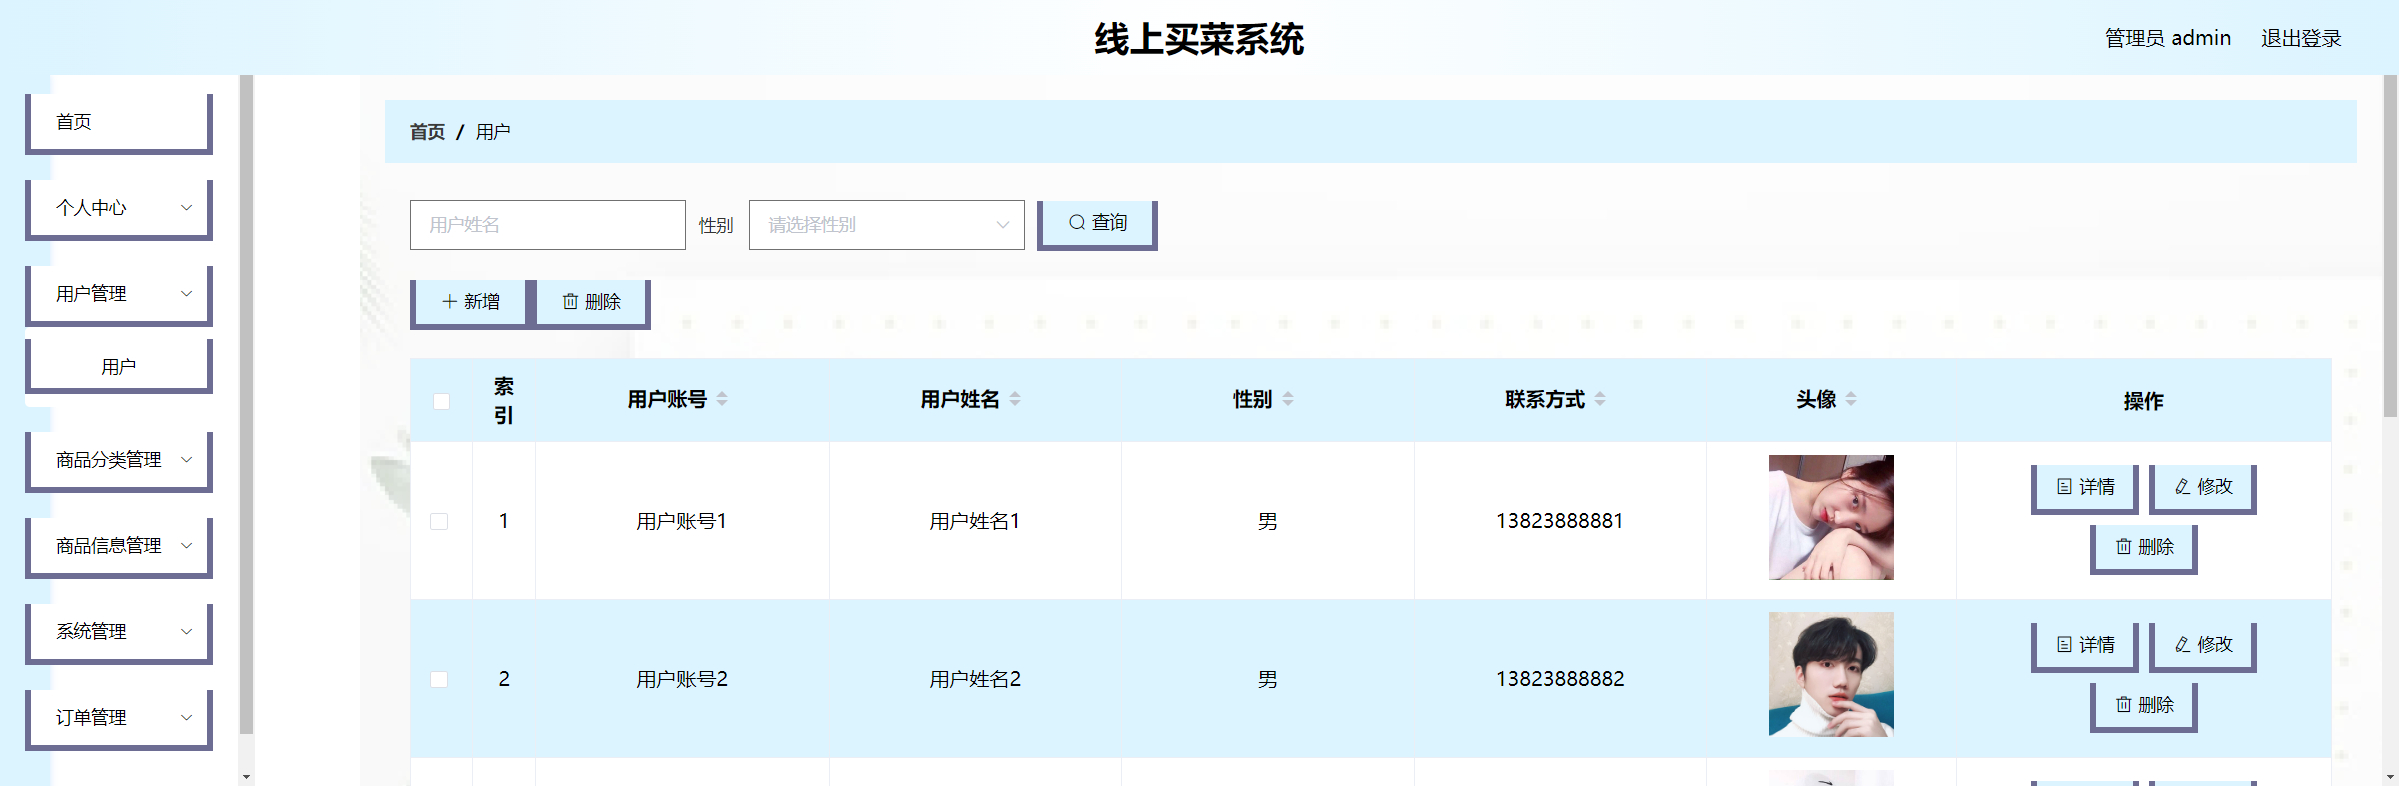Sort by 用户账号 column arrows
The height and width of the screenshot is (786, 2399).
[x=722, y=399]
